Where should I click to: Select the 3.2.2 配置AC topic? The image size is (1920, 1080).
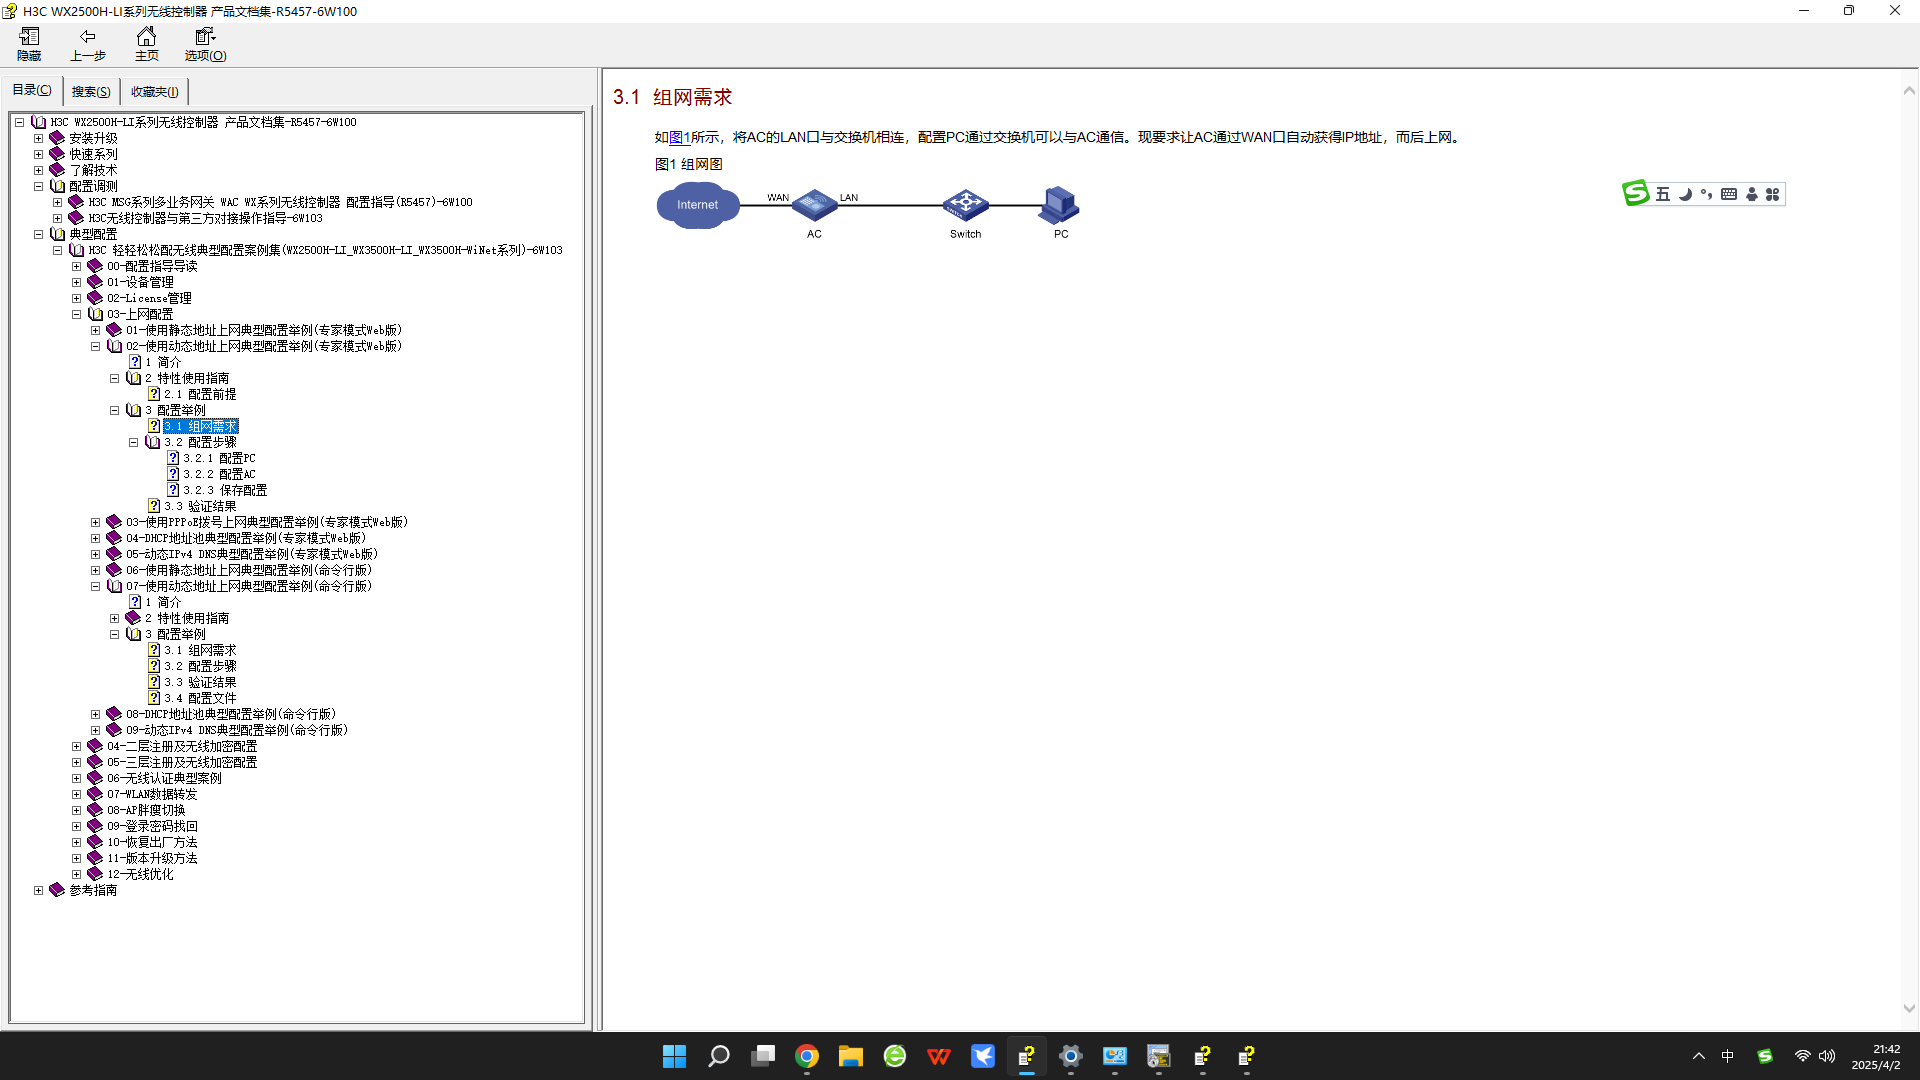pos(219,474)
